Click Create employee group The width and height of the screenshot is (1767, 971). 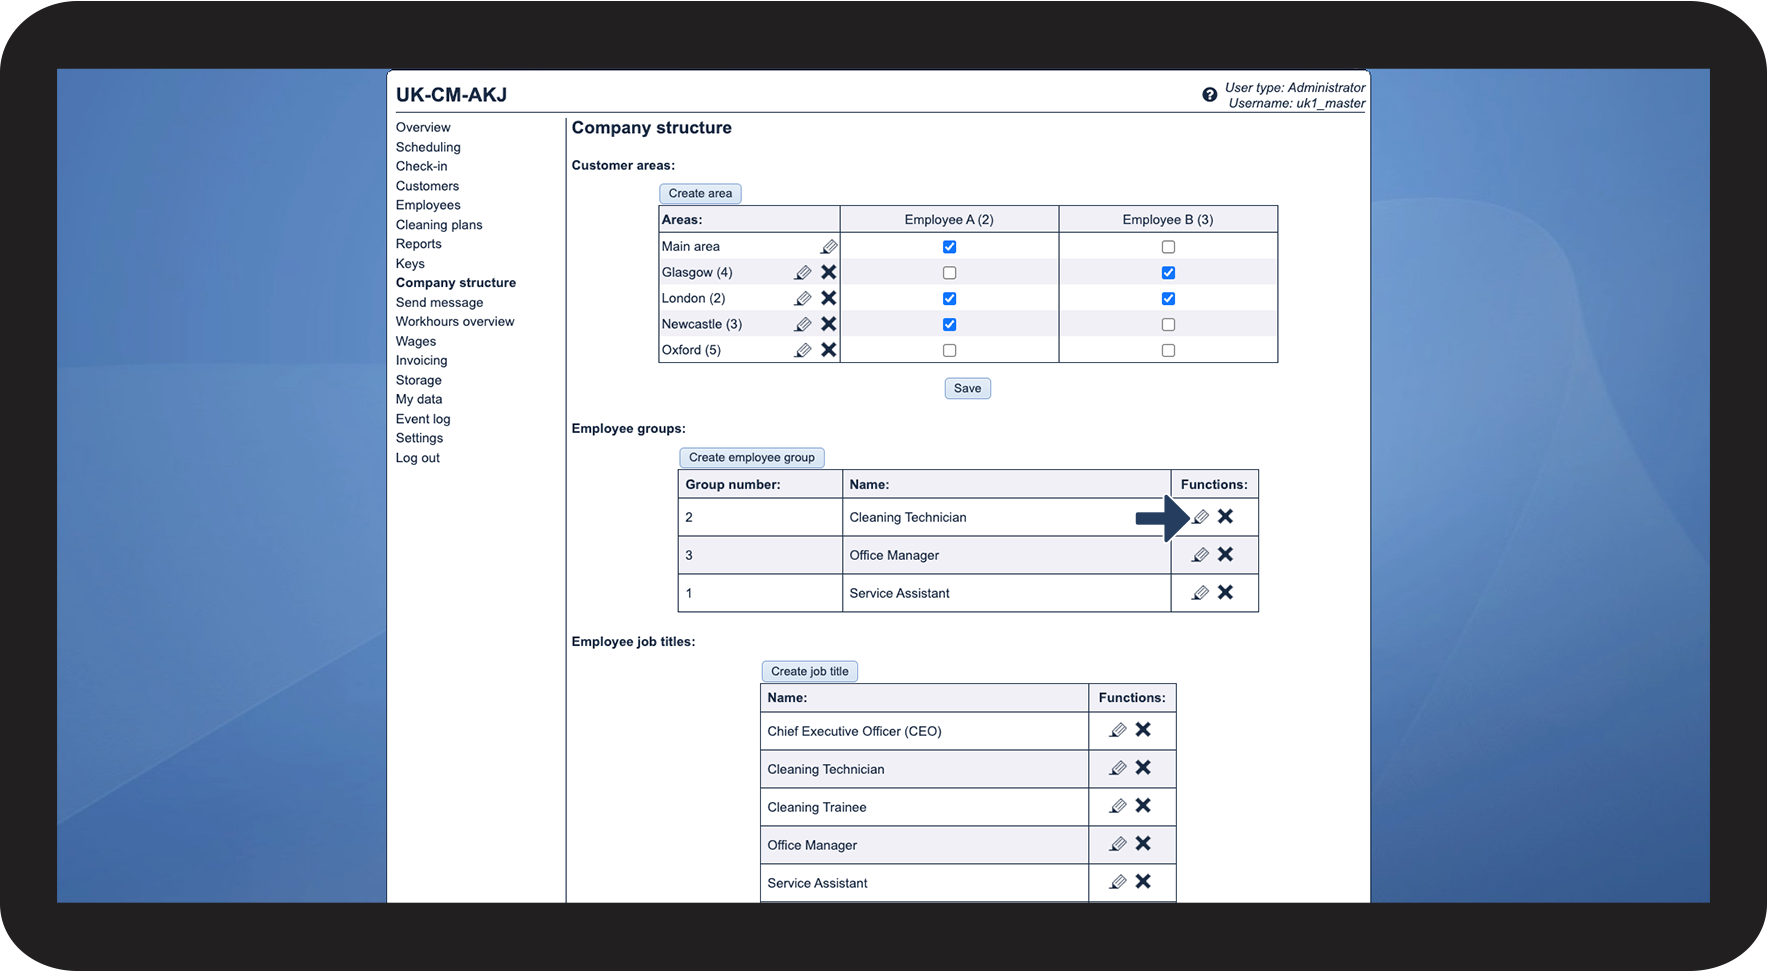(x=752, y=458)
